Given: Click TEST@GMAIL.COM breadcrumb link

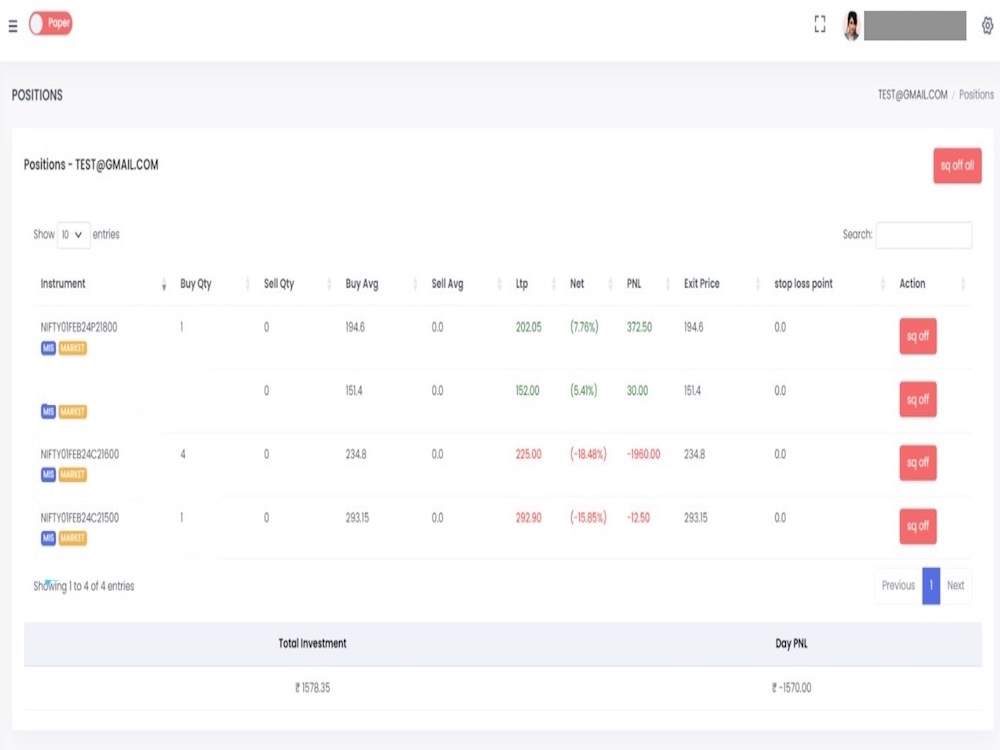Looking at the screenshot, I should [912, 94].
